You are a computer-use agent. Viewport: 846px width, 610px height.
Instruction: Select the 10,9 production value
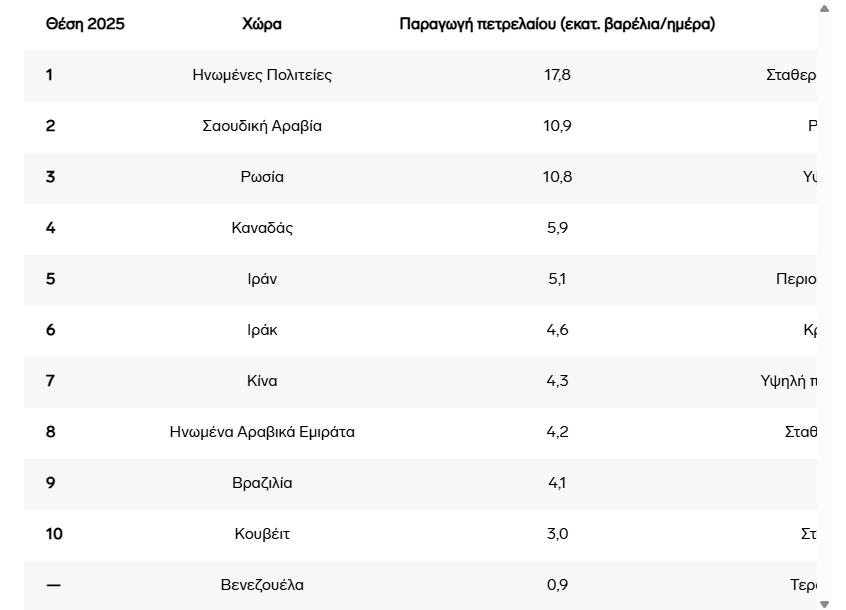coord(557,126)
